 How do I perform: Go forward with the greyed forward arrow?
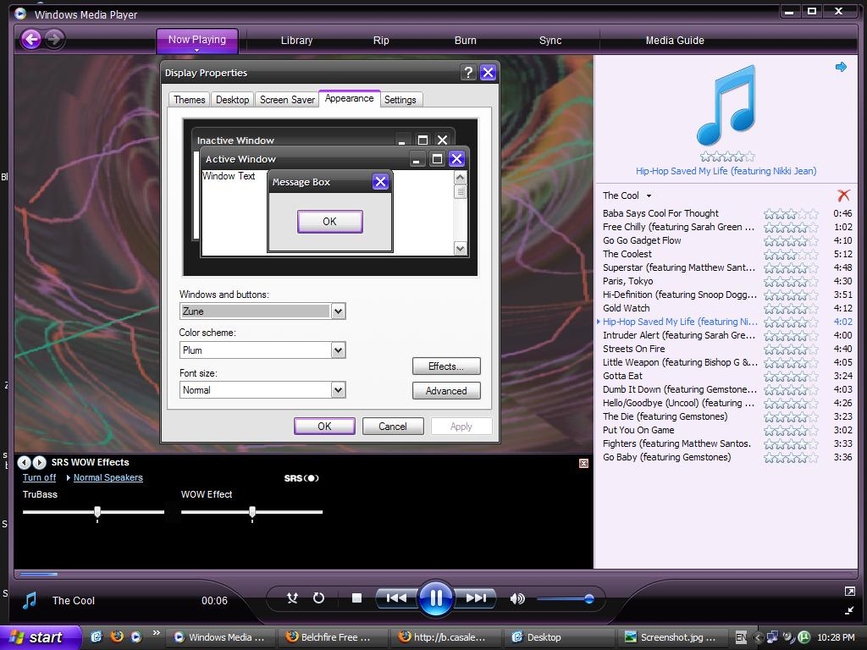click(54, 39)
